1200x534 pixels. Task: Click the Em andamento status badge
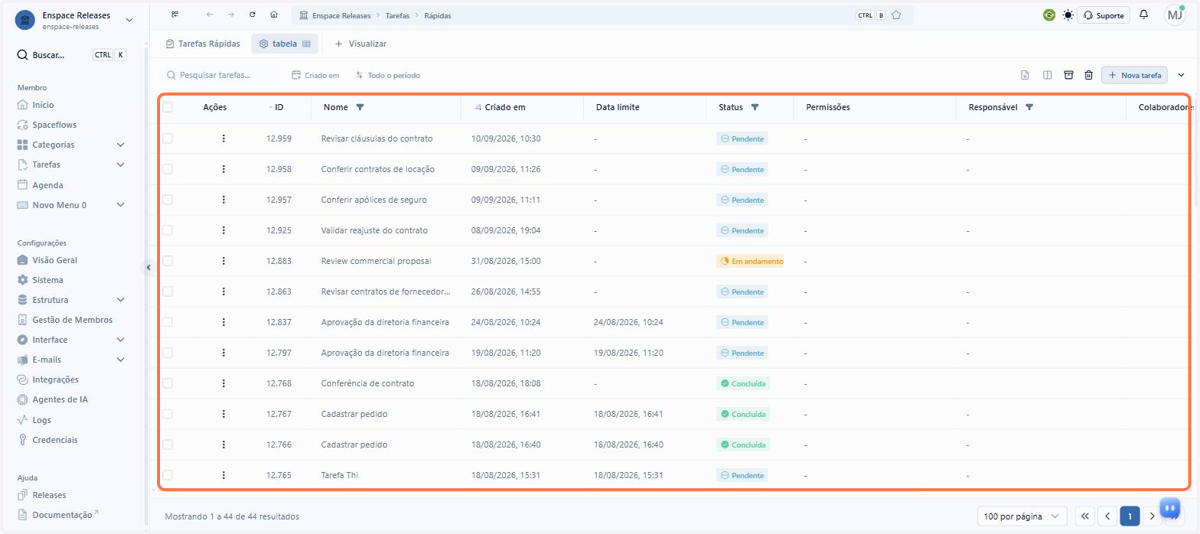pos(751,261)
